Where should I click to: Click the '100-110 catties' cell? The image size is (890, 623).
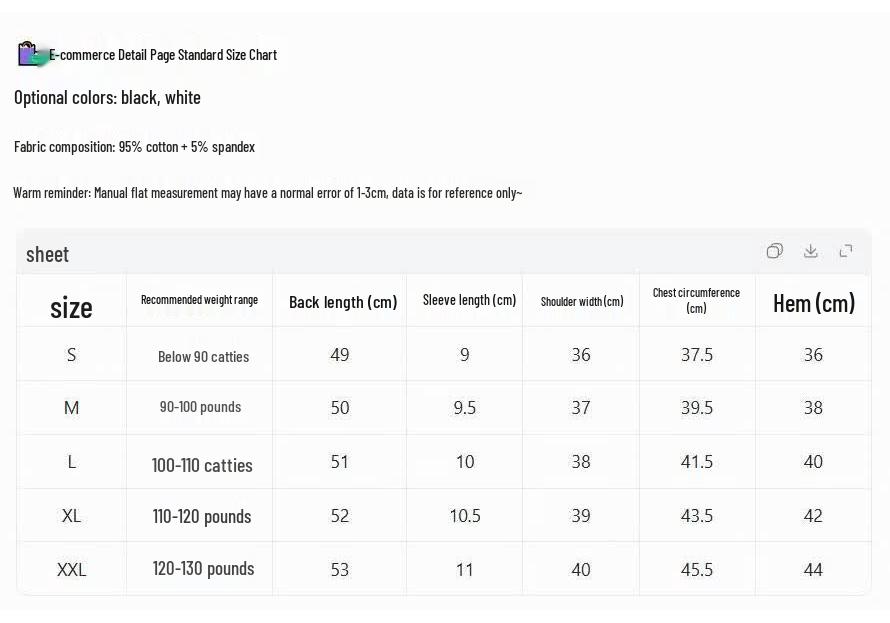(202, 465)
